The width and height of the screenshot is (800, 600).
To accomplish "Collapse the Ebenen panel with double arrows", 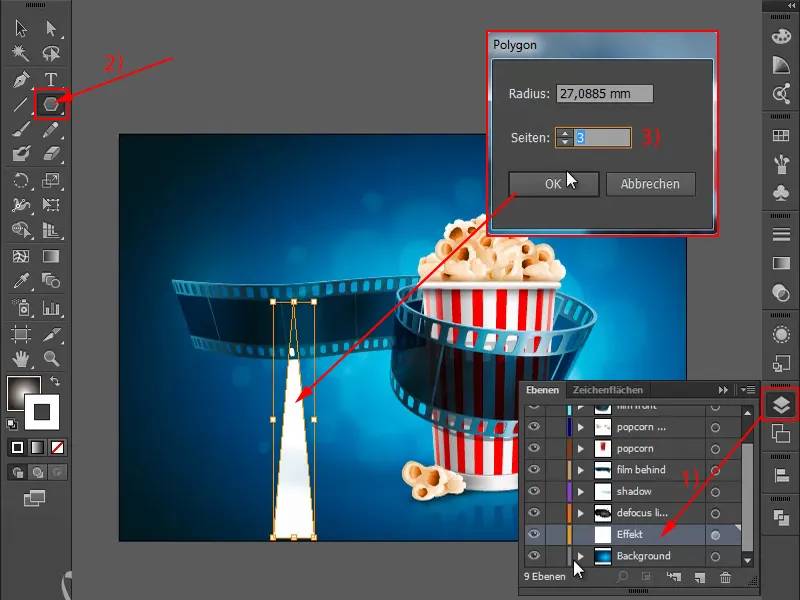I will [x=723, y=390].
